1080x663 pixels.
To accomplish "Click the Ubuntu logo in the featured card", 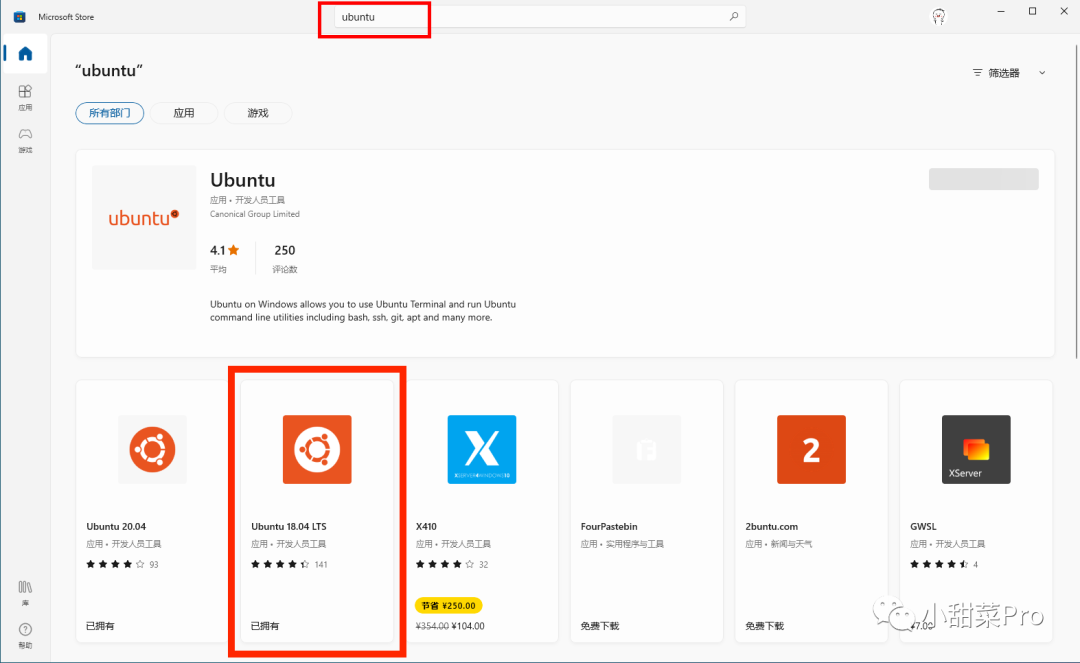I will pos(144,218).
